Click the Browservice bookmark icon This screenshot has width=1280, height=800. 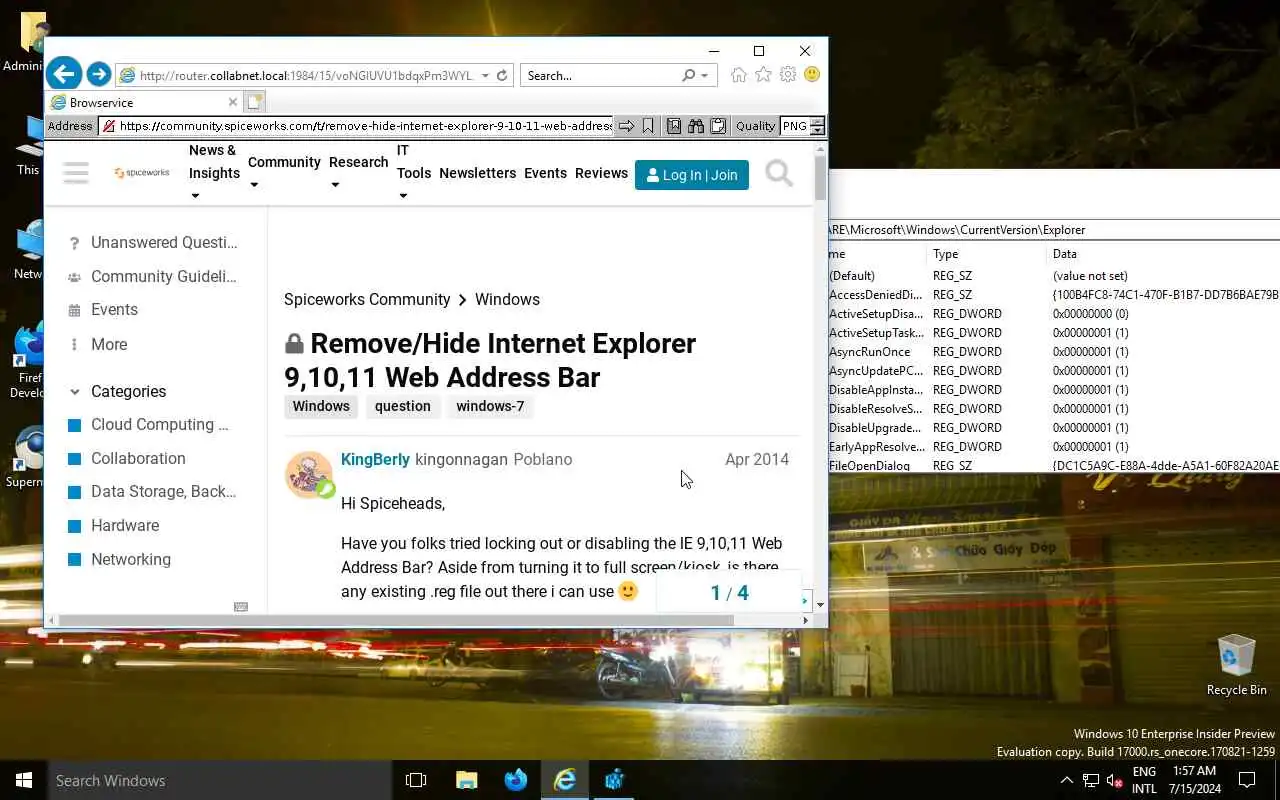click(x=648, y=126)
